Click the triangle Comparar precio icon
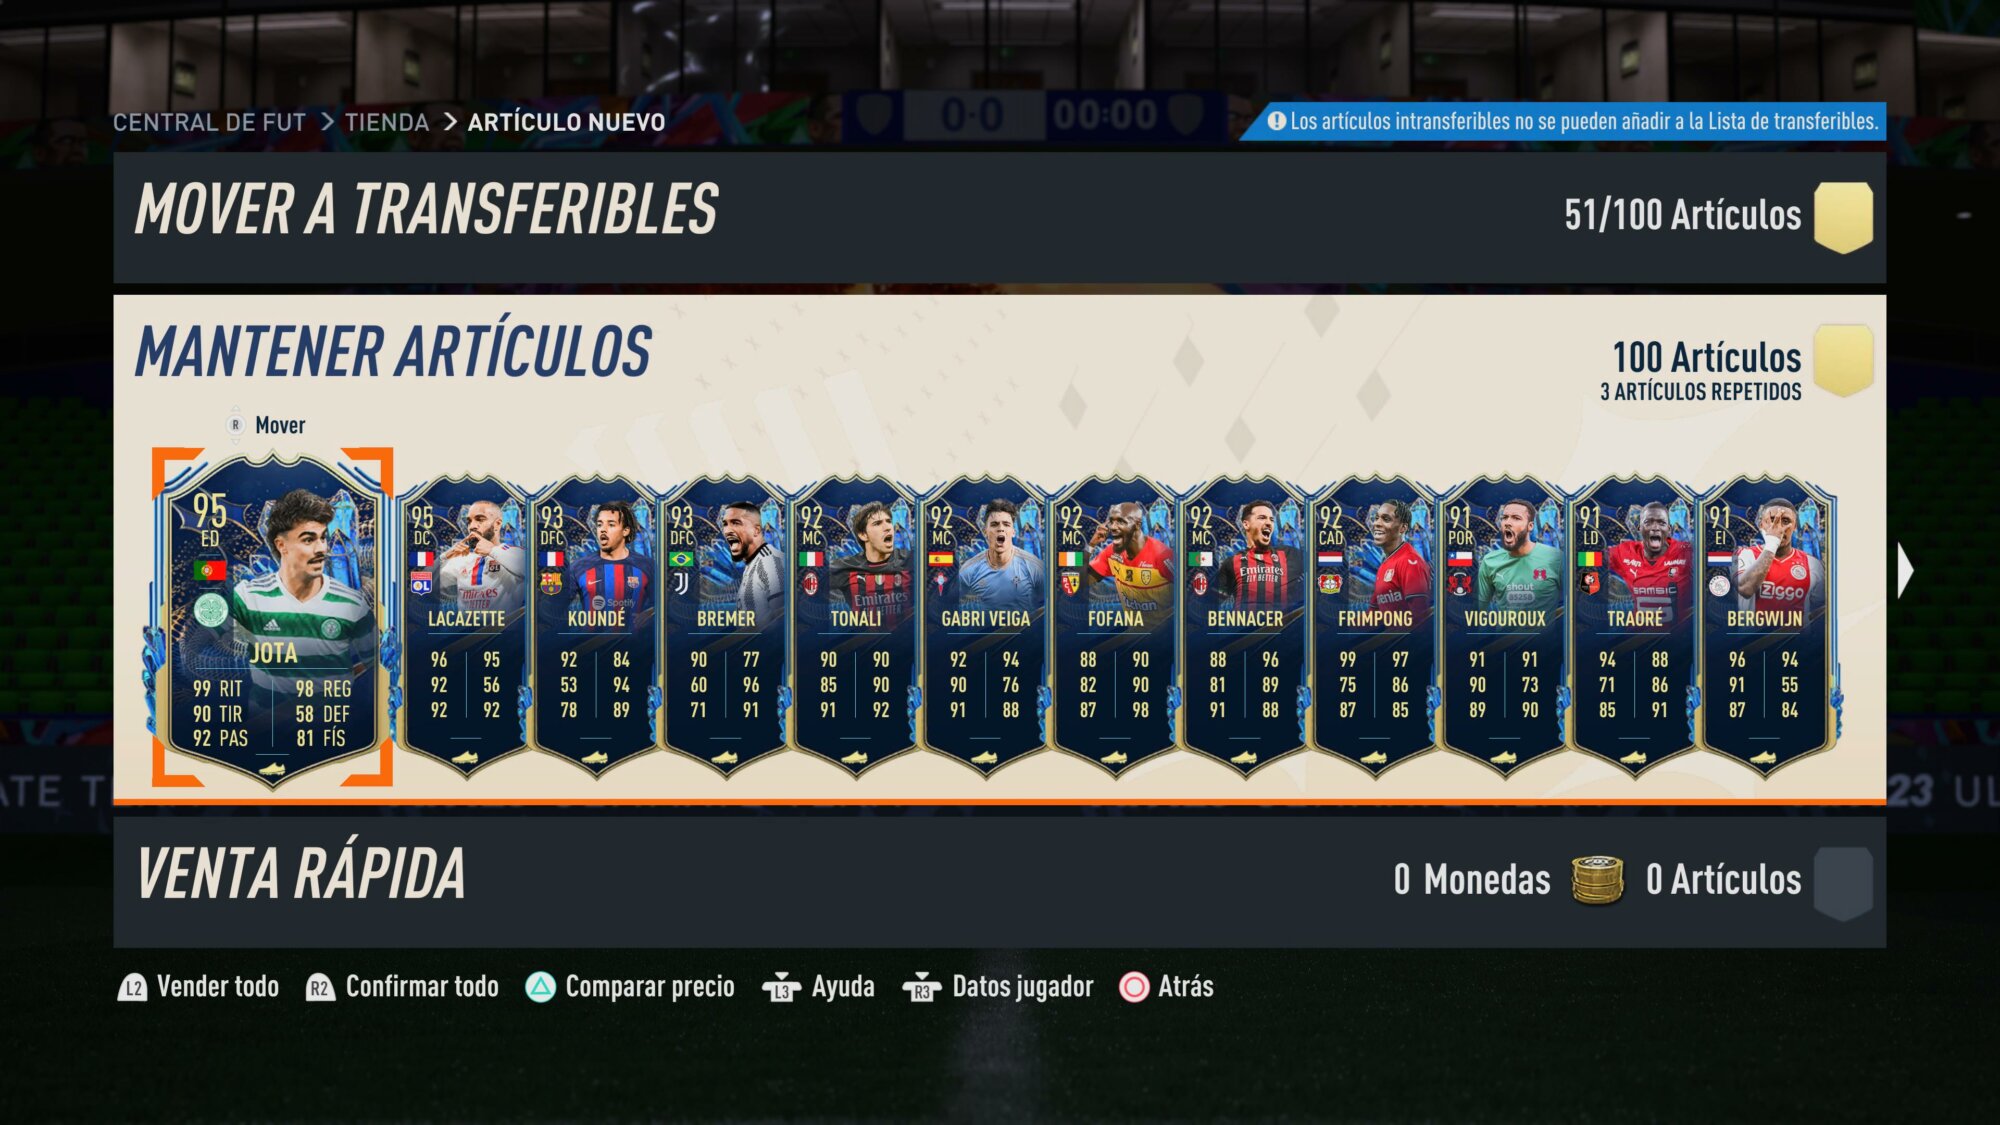The height and width of the screenshot is (1125, 2000). click(x=540, y=988)
